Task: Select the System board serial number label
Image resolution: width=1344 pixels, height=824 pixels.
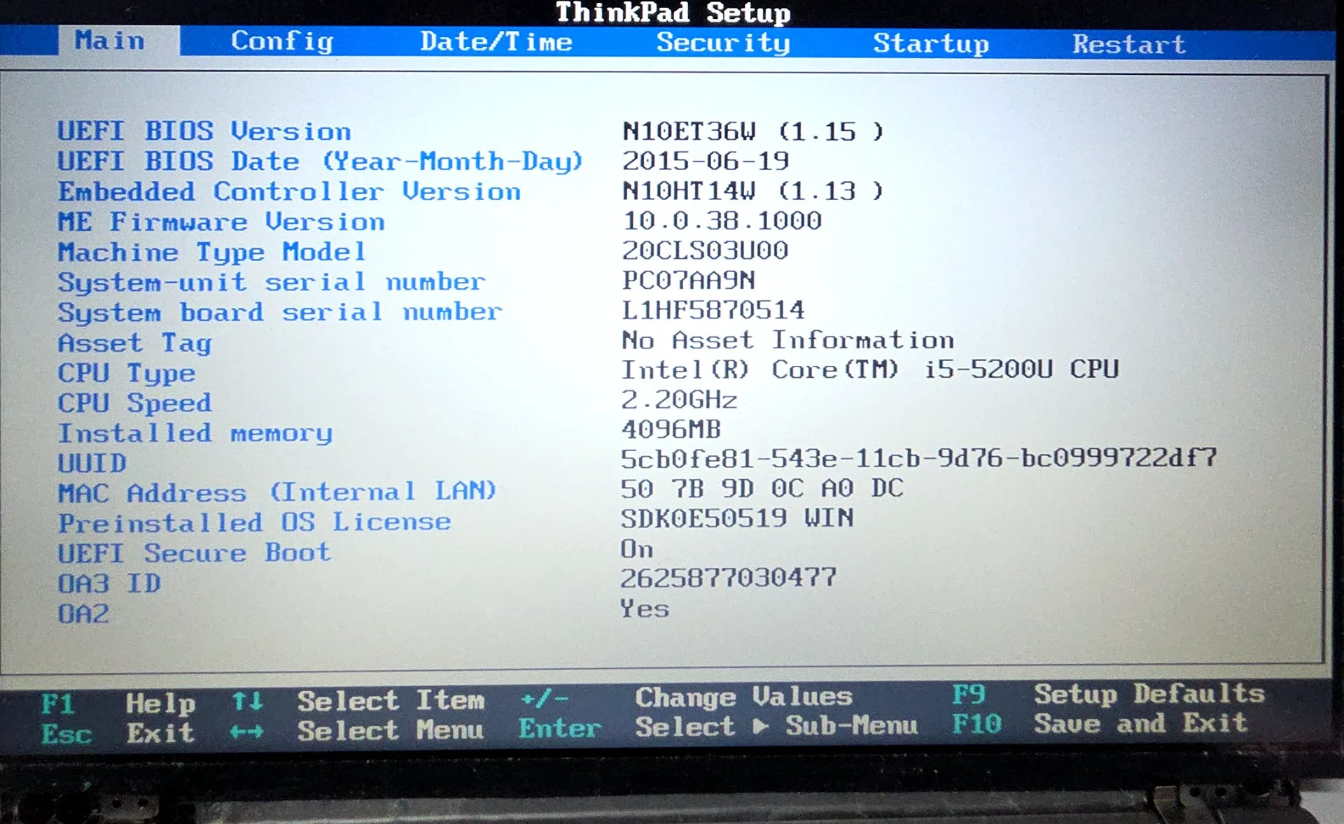Action: [279, 312]
